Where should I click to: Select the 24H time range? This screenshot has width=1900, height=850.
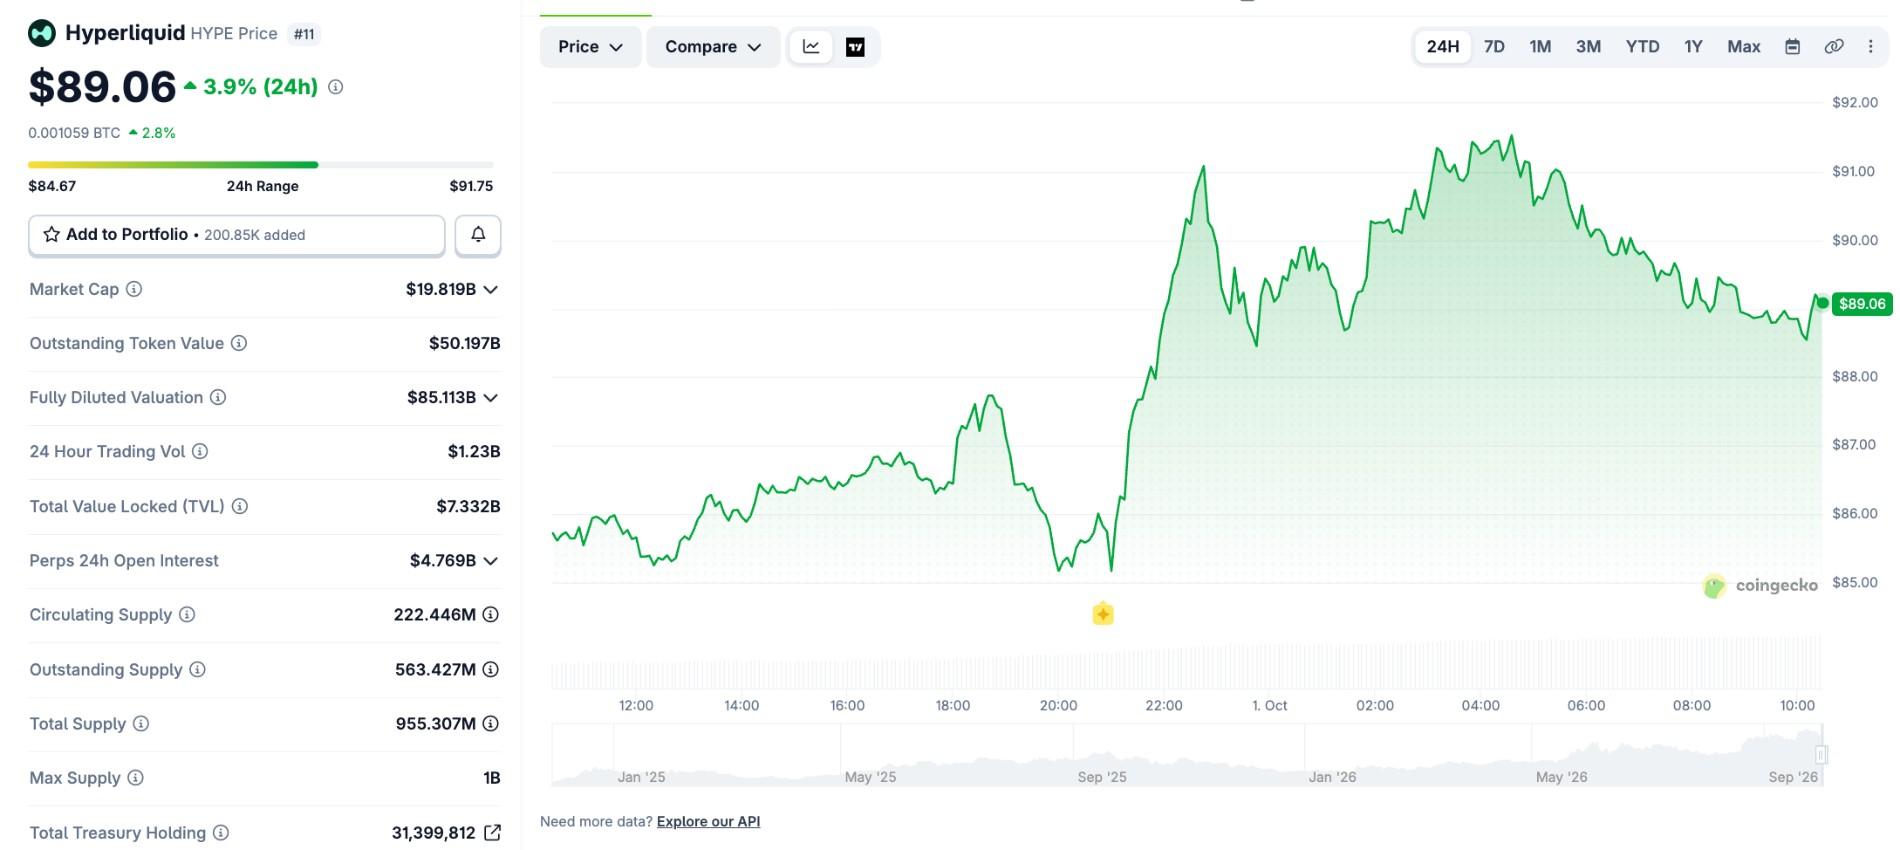coord(1443,46)
